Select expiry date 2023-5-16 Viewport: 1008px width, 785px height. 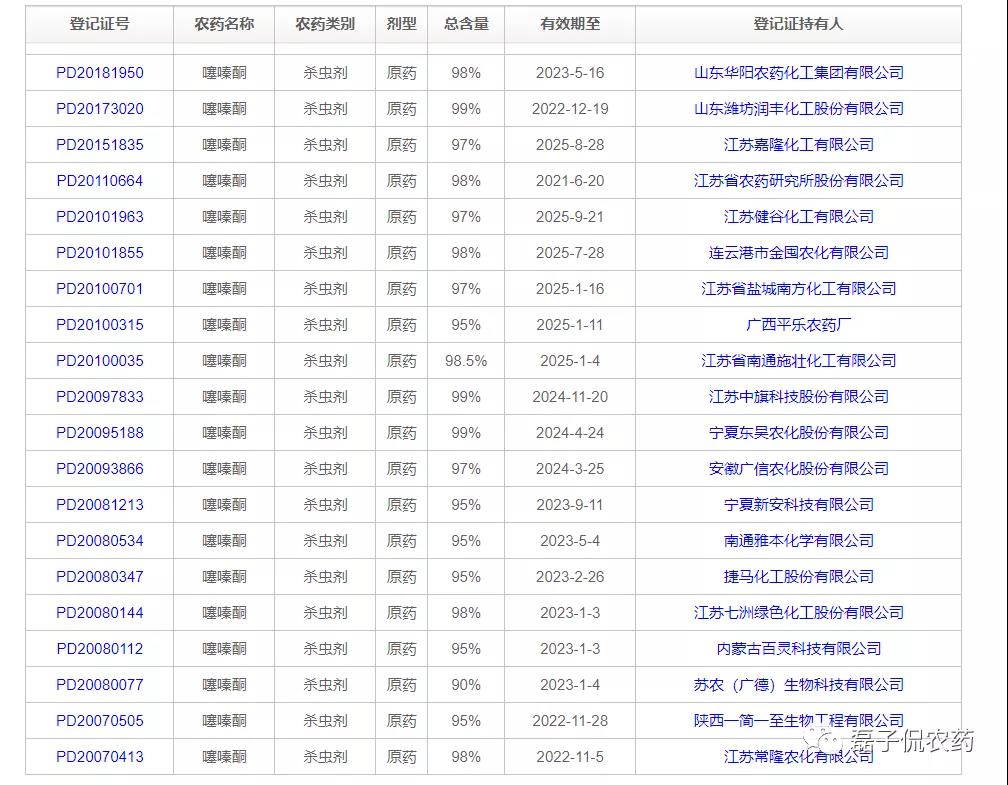(570, 73)
